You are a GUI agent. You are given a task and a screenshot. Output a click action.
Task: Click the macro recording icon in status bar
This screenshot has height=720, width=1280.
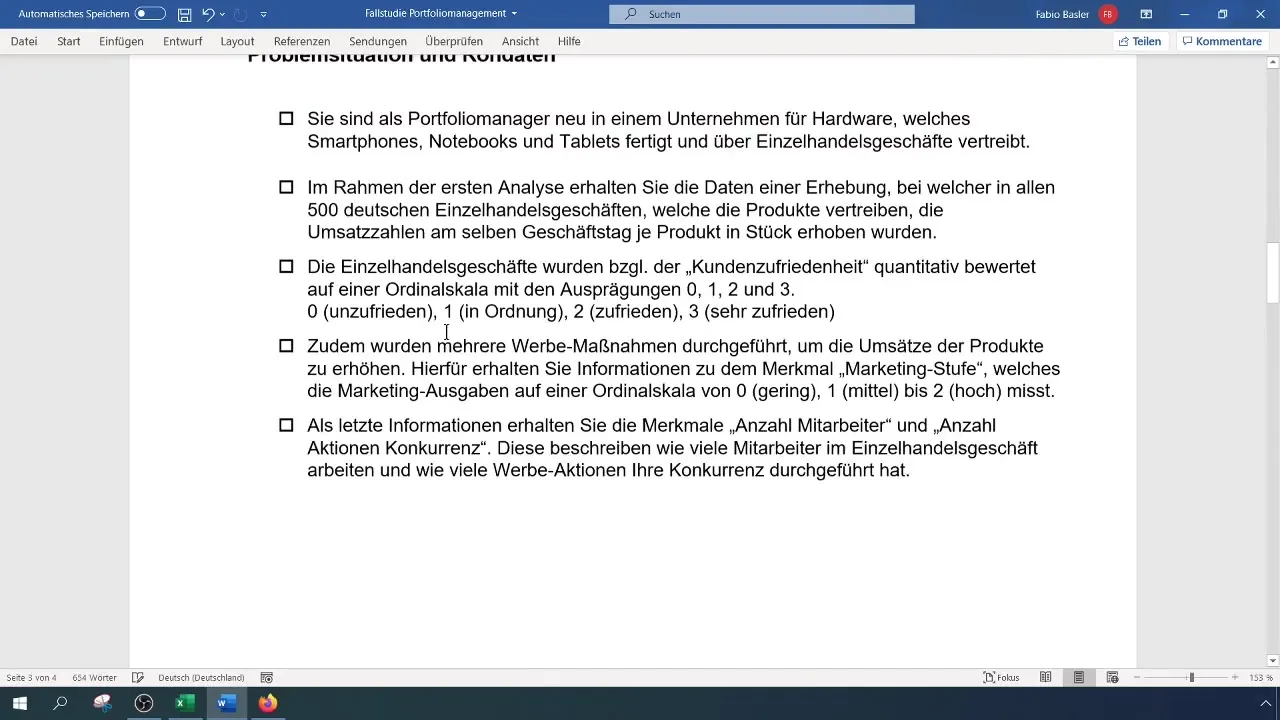point(267,677)
